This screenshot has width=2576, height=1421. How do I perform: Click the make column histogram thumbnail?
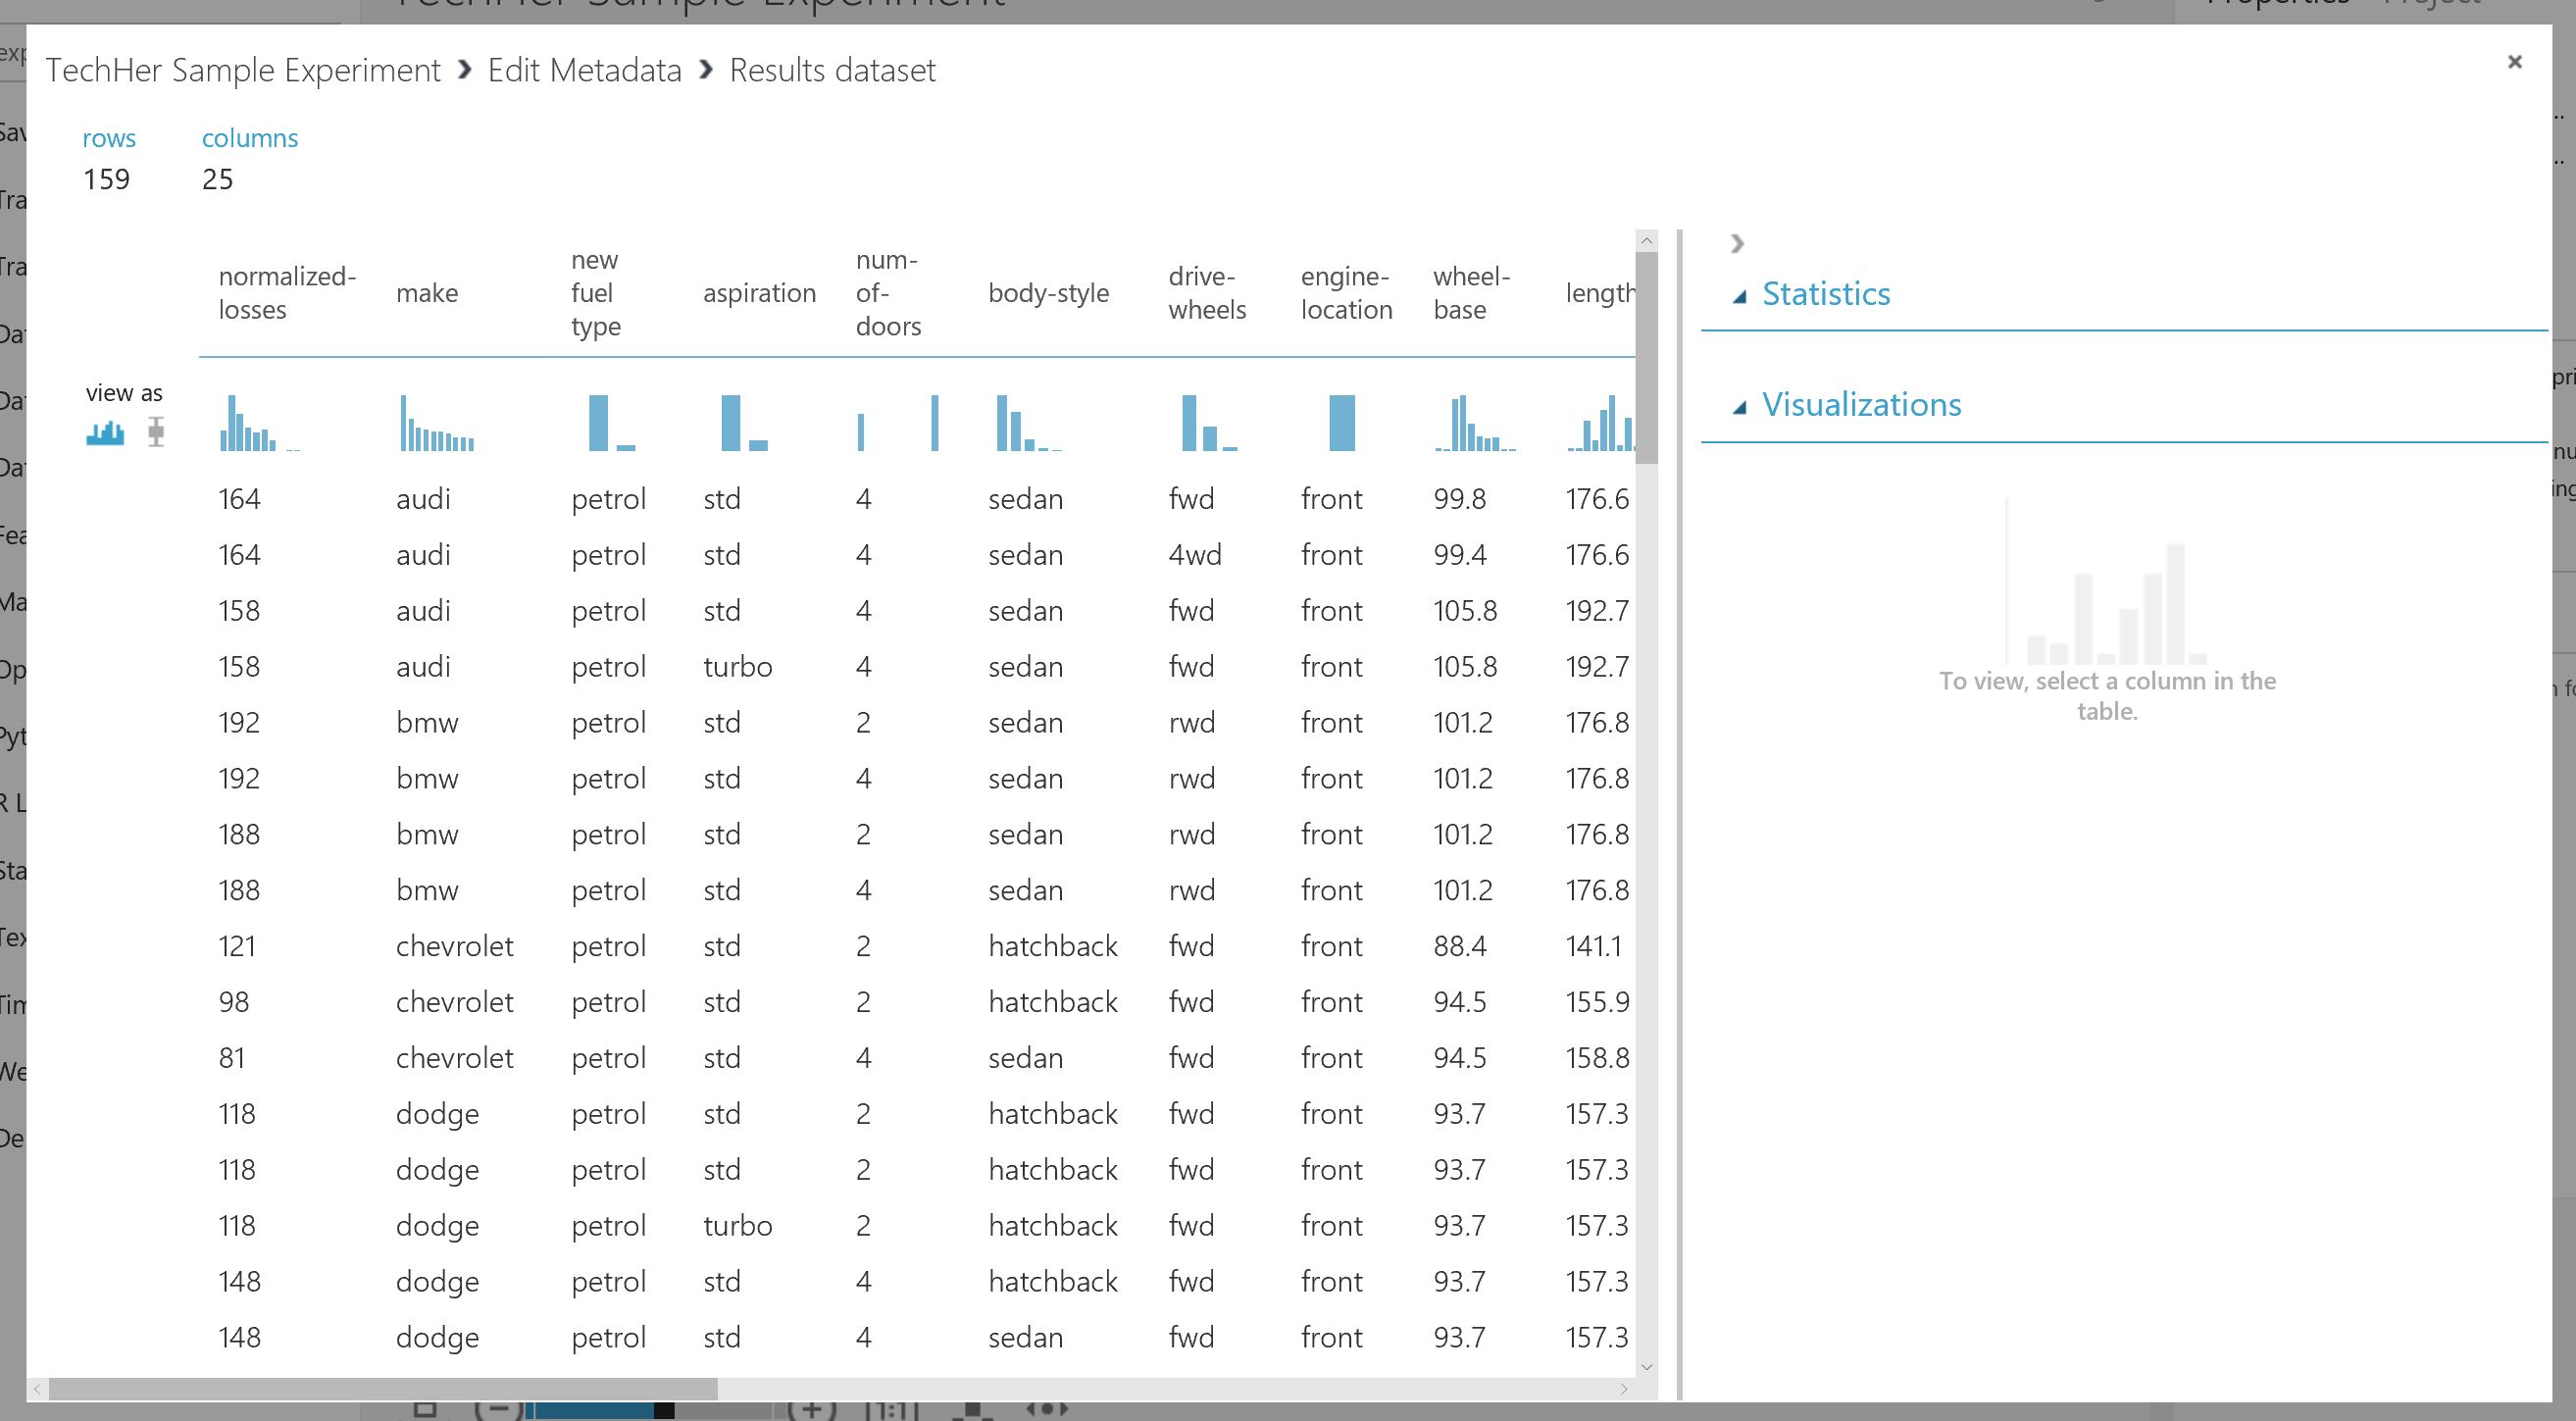437,424
